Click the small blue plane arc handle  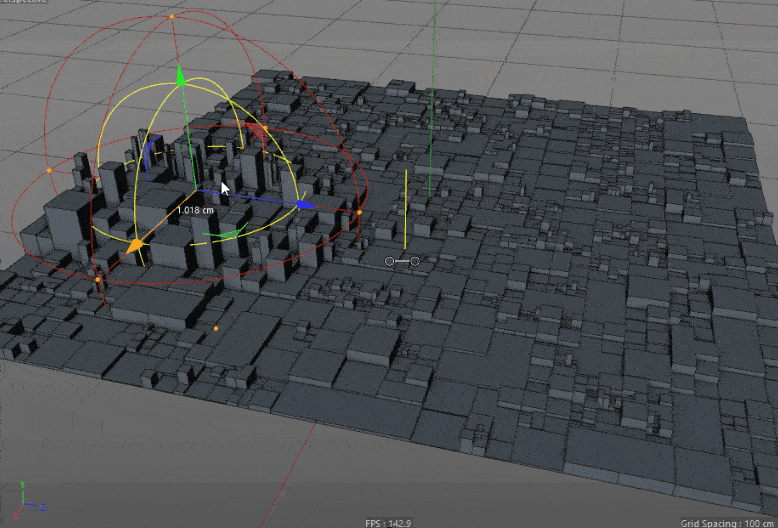pyautogui.click(x=149, y=151)
